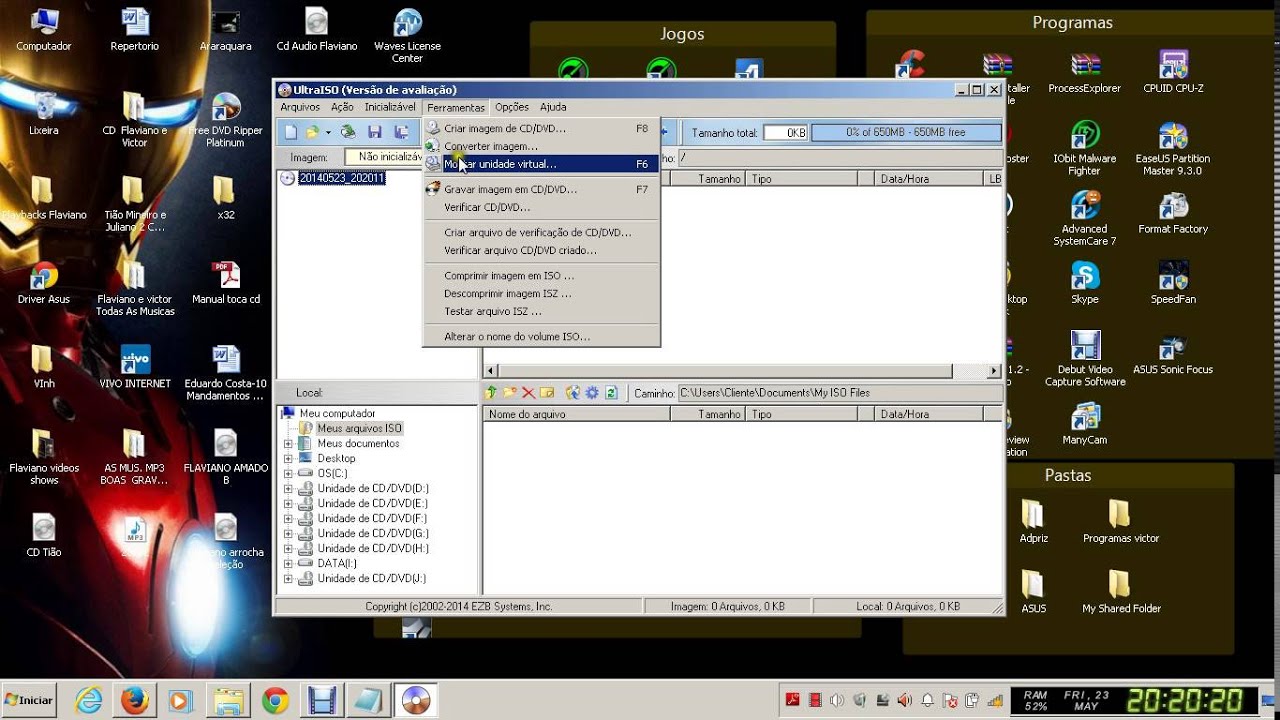Click right arrow of image list scrollbar

click(x=994, y=370)
